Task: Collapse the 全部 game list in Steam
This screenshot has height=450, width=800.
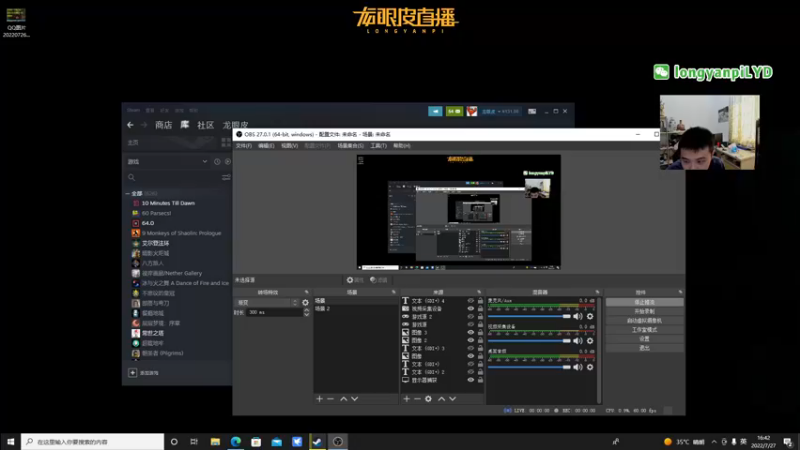Action: point(128,194)
